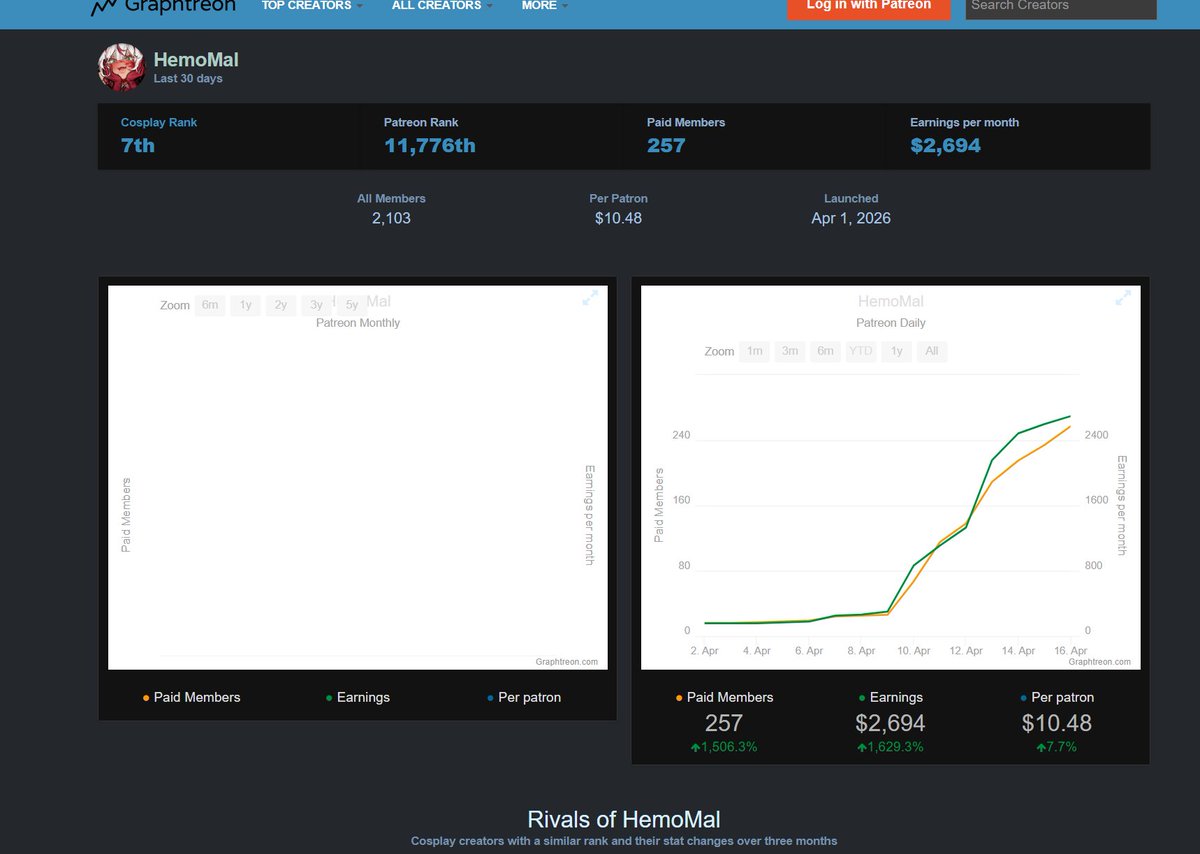The image size is (1200, 854).
Task: Open the MORE dropdown menu
Action: point(545,6)
